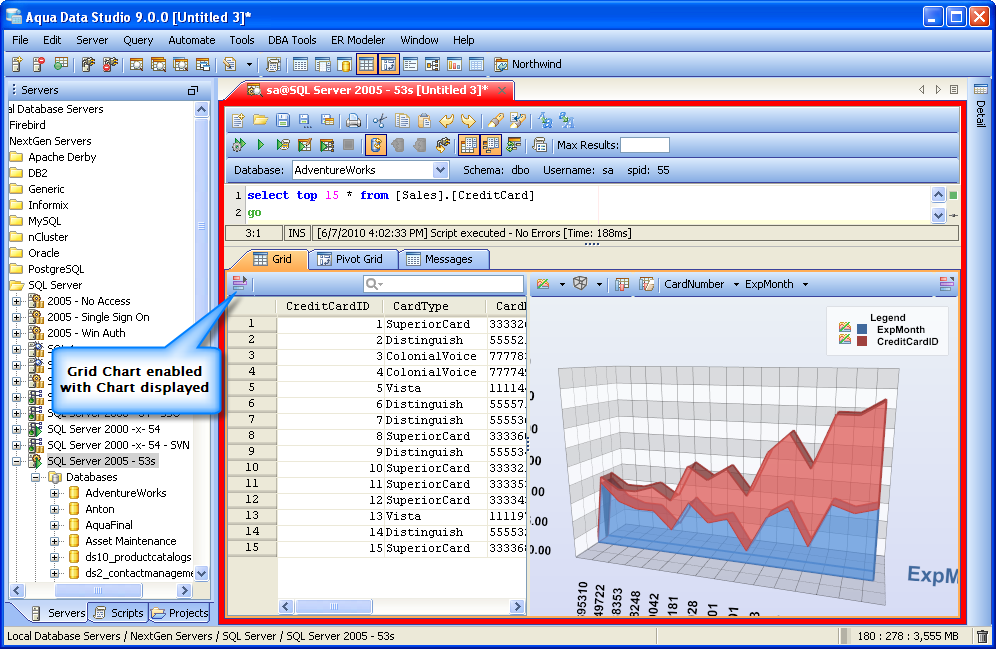
Task: Click the search magnifier in grid filter box
Action: pyautogui.click(x=372, y=284)
